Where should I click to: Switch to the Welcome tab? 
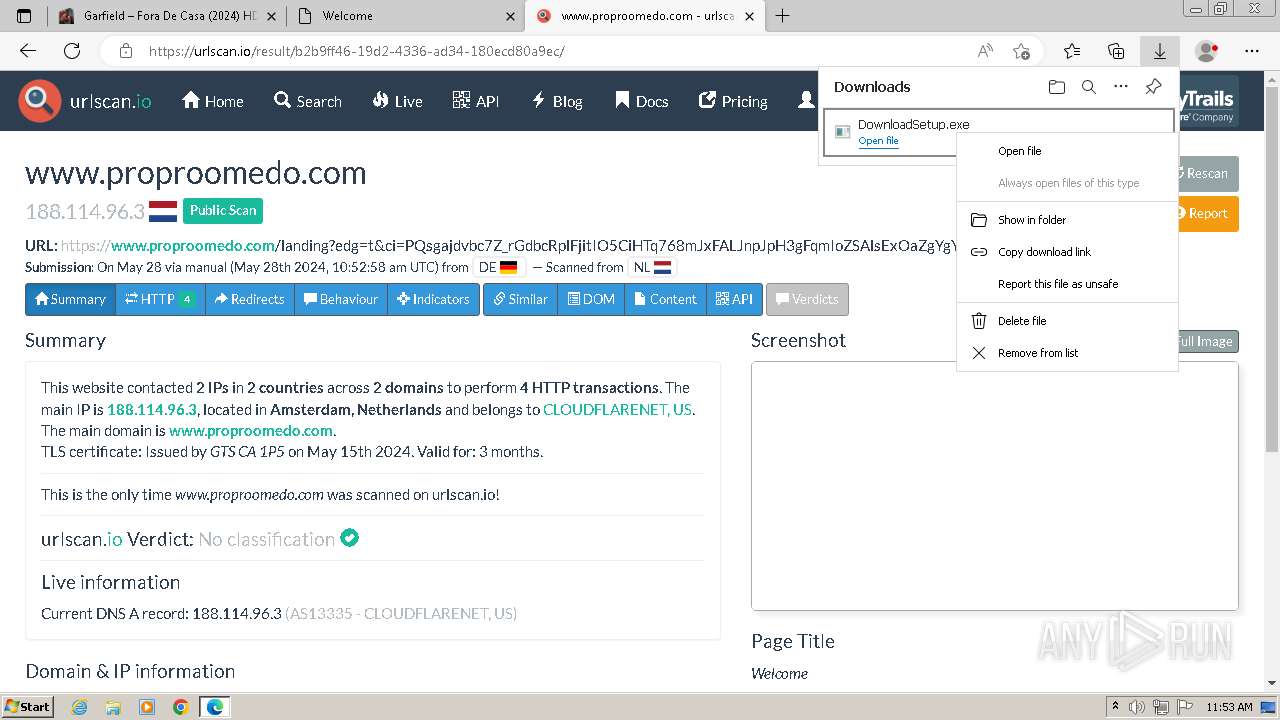coord(405,16)
